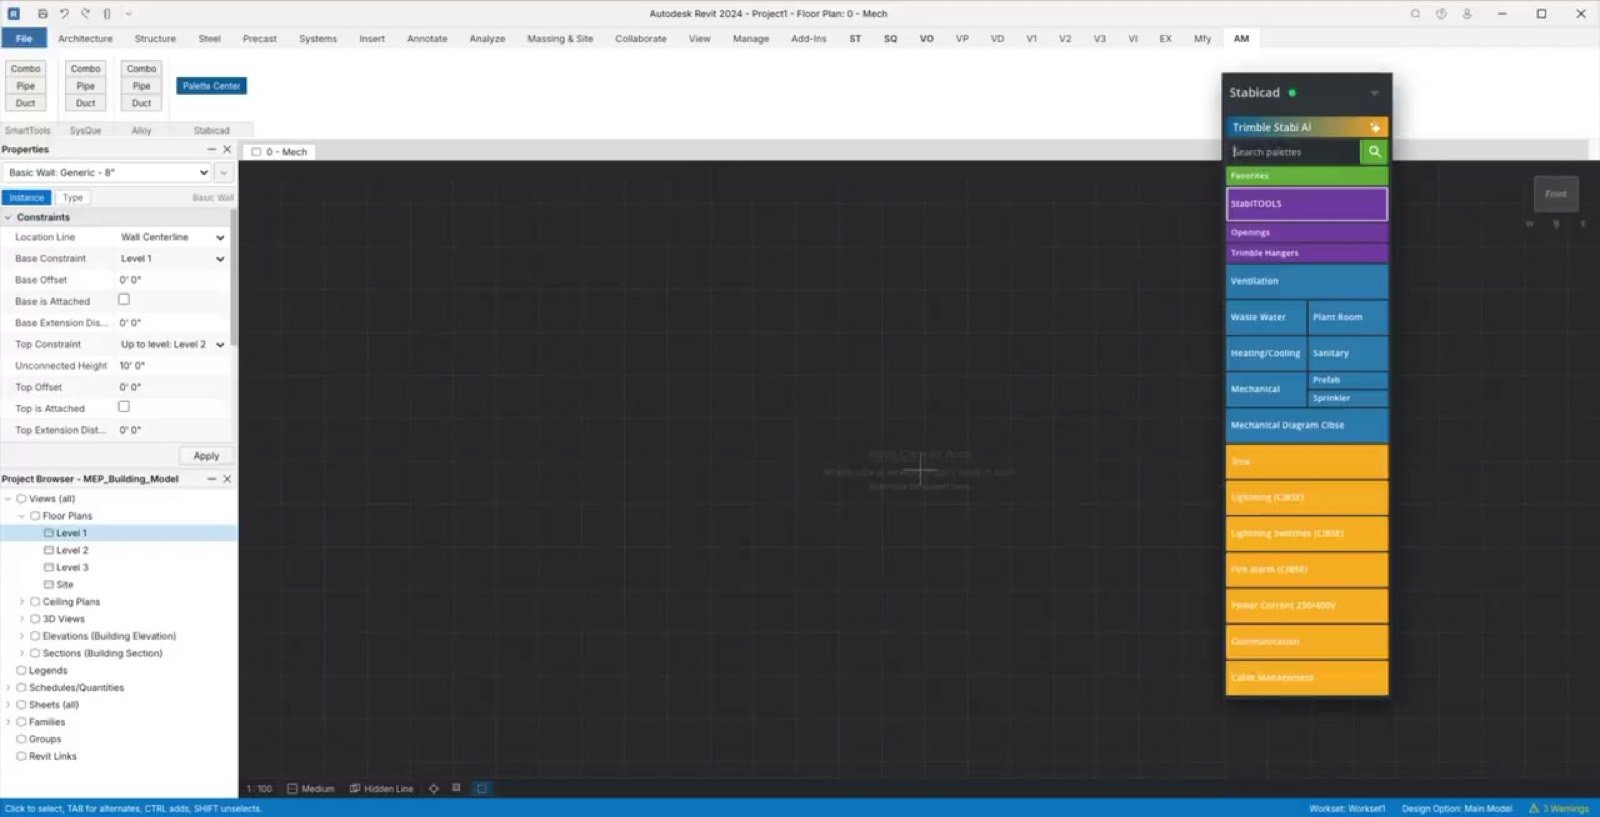1600x817 pixels.
Task: Save the project using the quick-access save icon
Action: (42, 14)
